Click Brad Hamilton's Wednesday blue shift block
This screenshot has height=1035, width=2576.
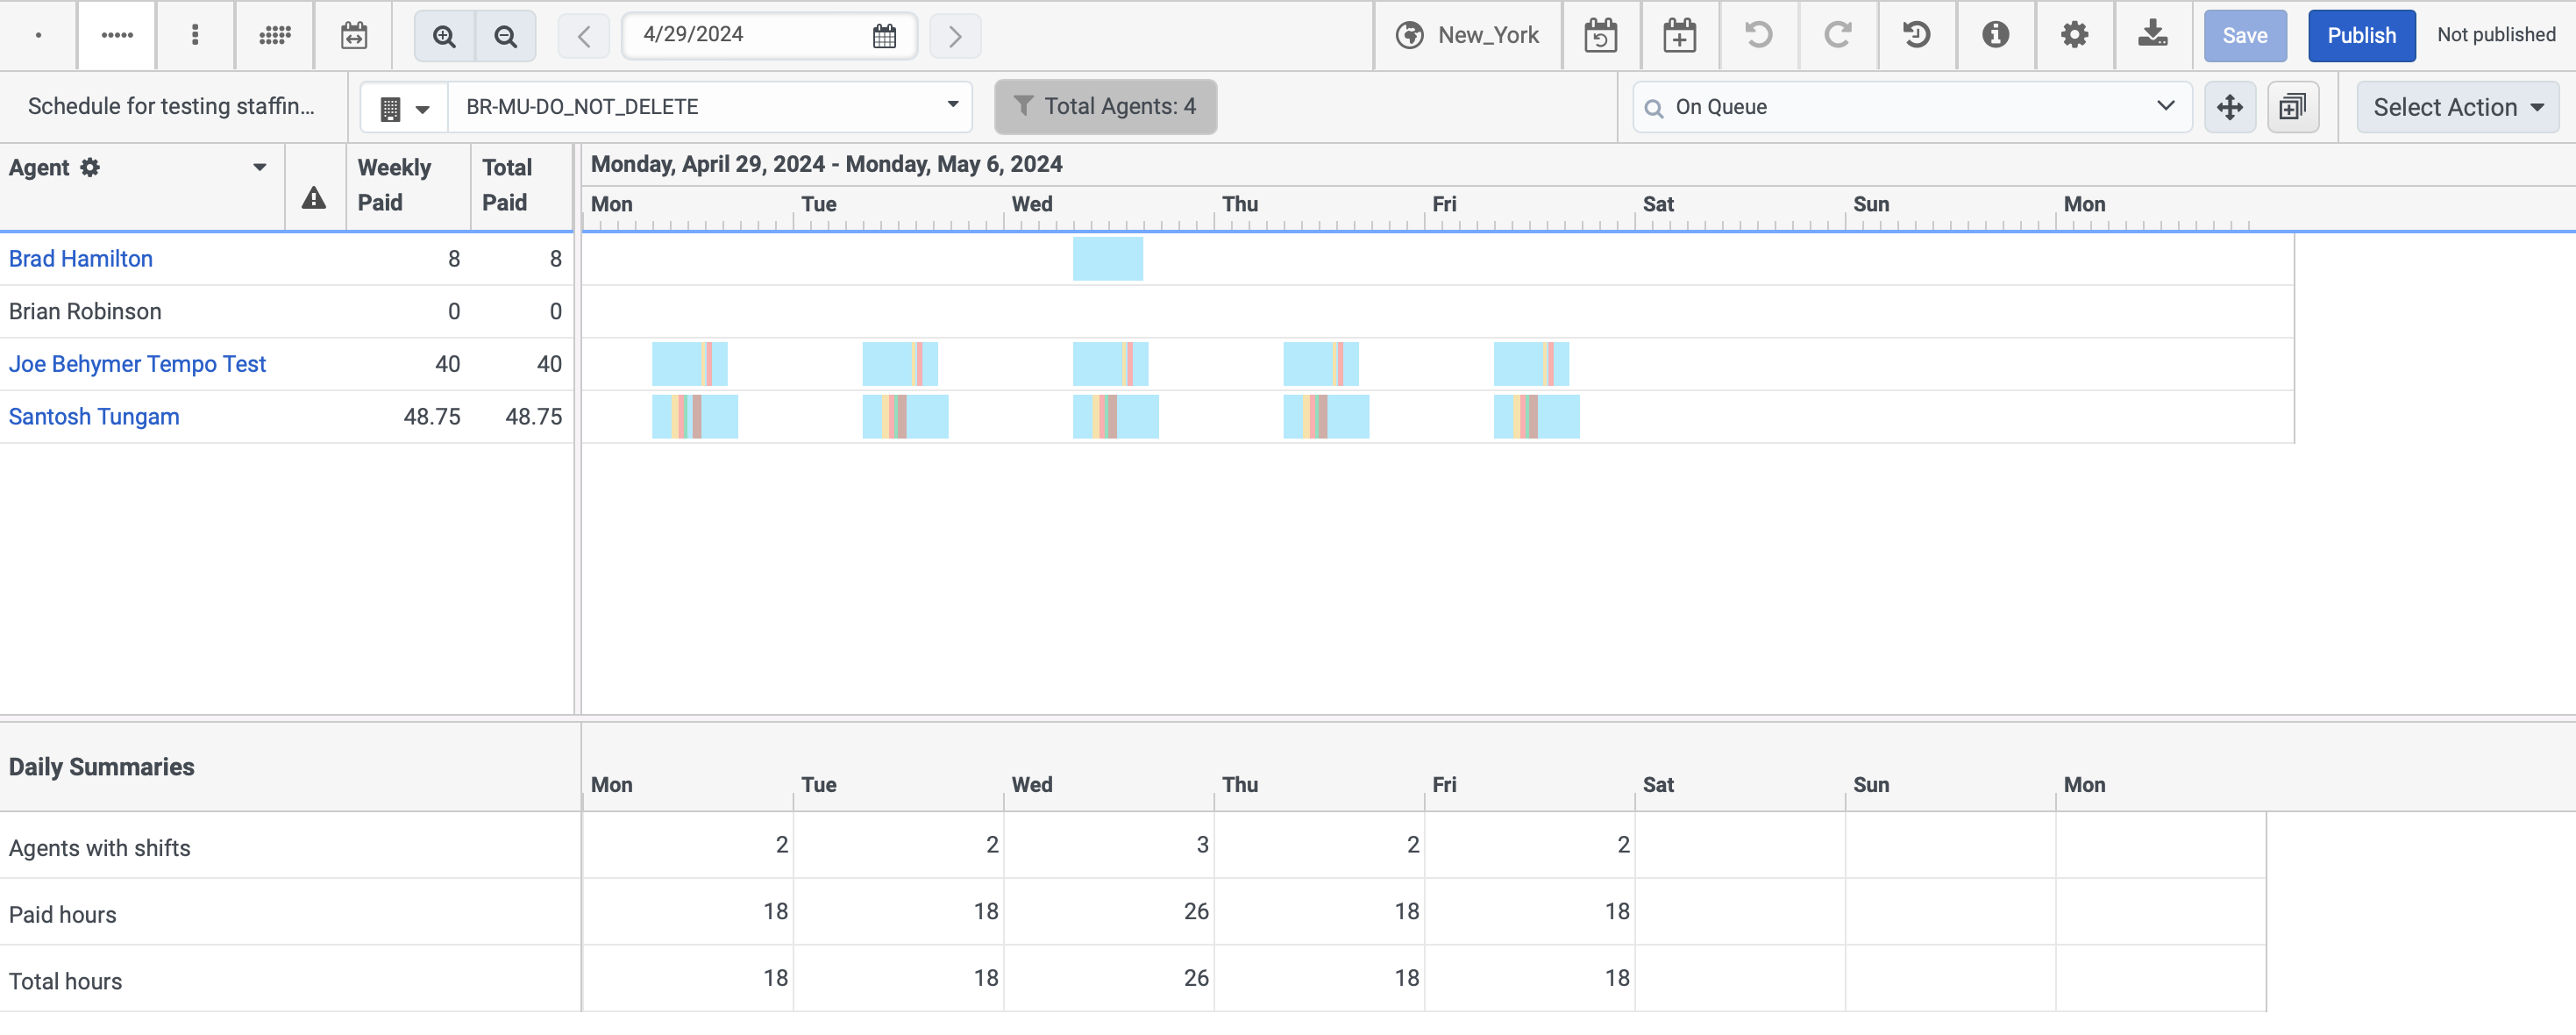click(1107, 259)
